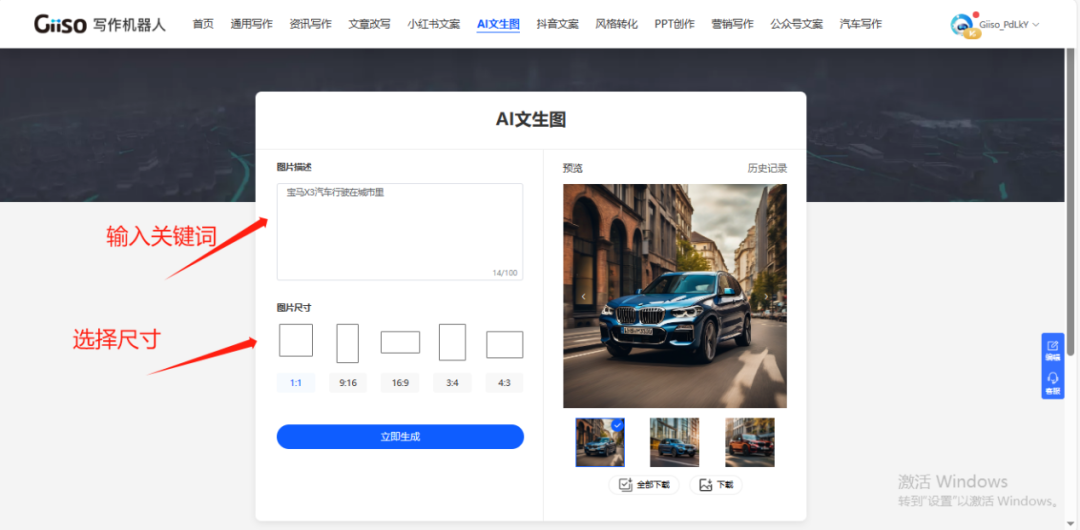Open the PPT创作 tab
Screen dimensions: 1080x530
674,24
